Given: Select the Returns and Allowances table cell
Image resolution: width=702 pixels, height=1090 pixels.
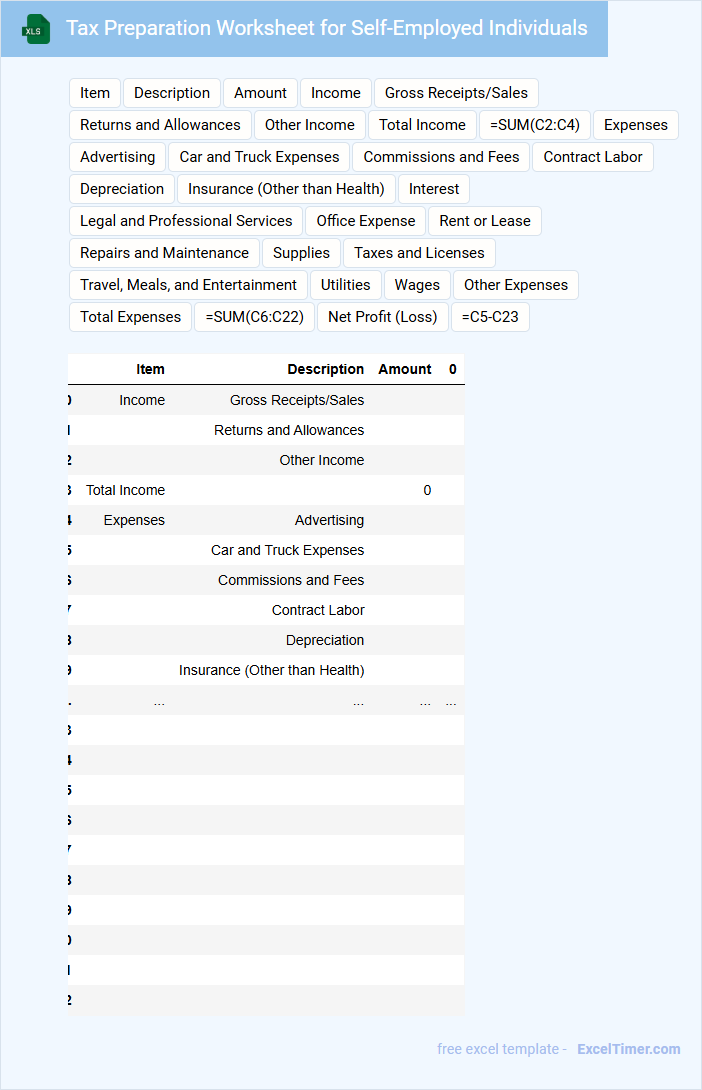Looking at the screenshot, I should [x=289, y=430].
